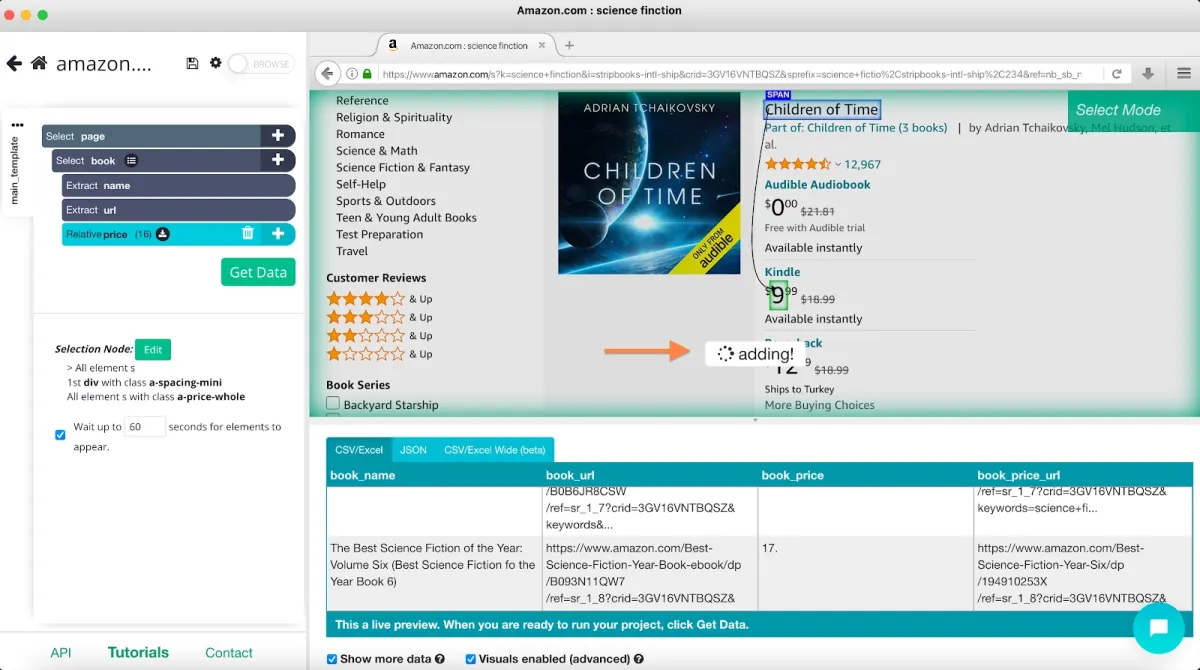The height and width of the screenshot is (670, 1200).
Task: Select the Extract url command
Action: click(179, 210)
